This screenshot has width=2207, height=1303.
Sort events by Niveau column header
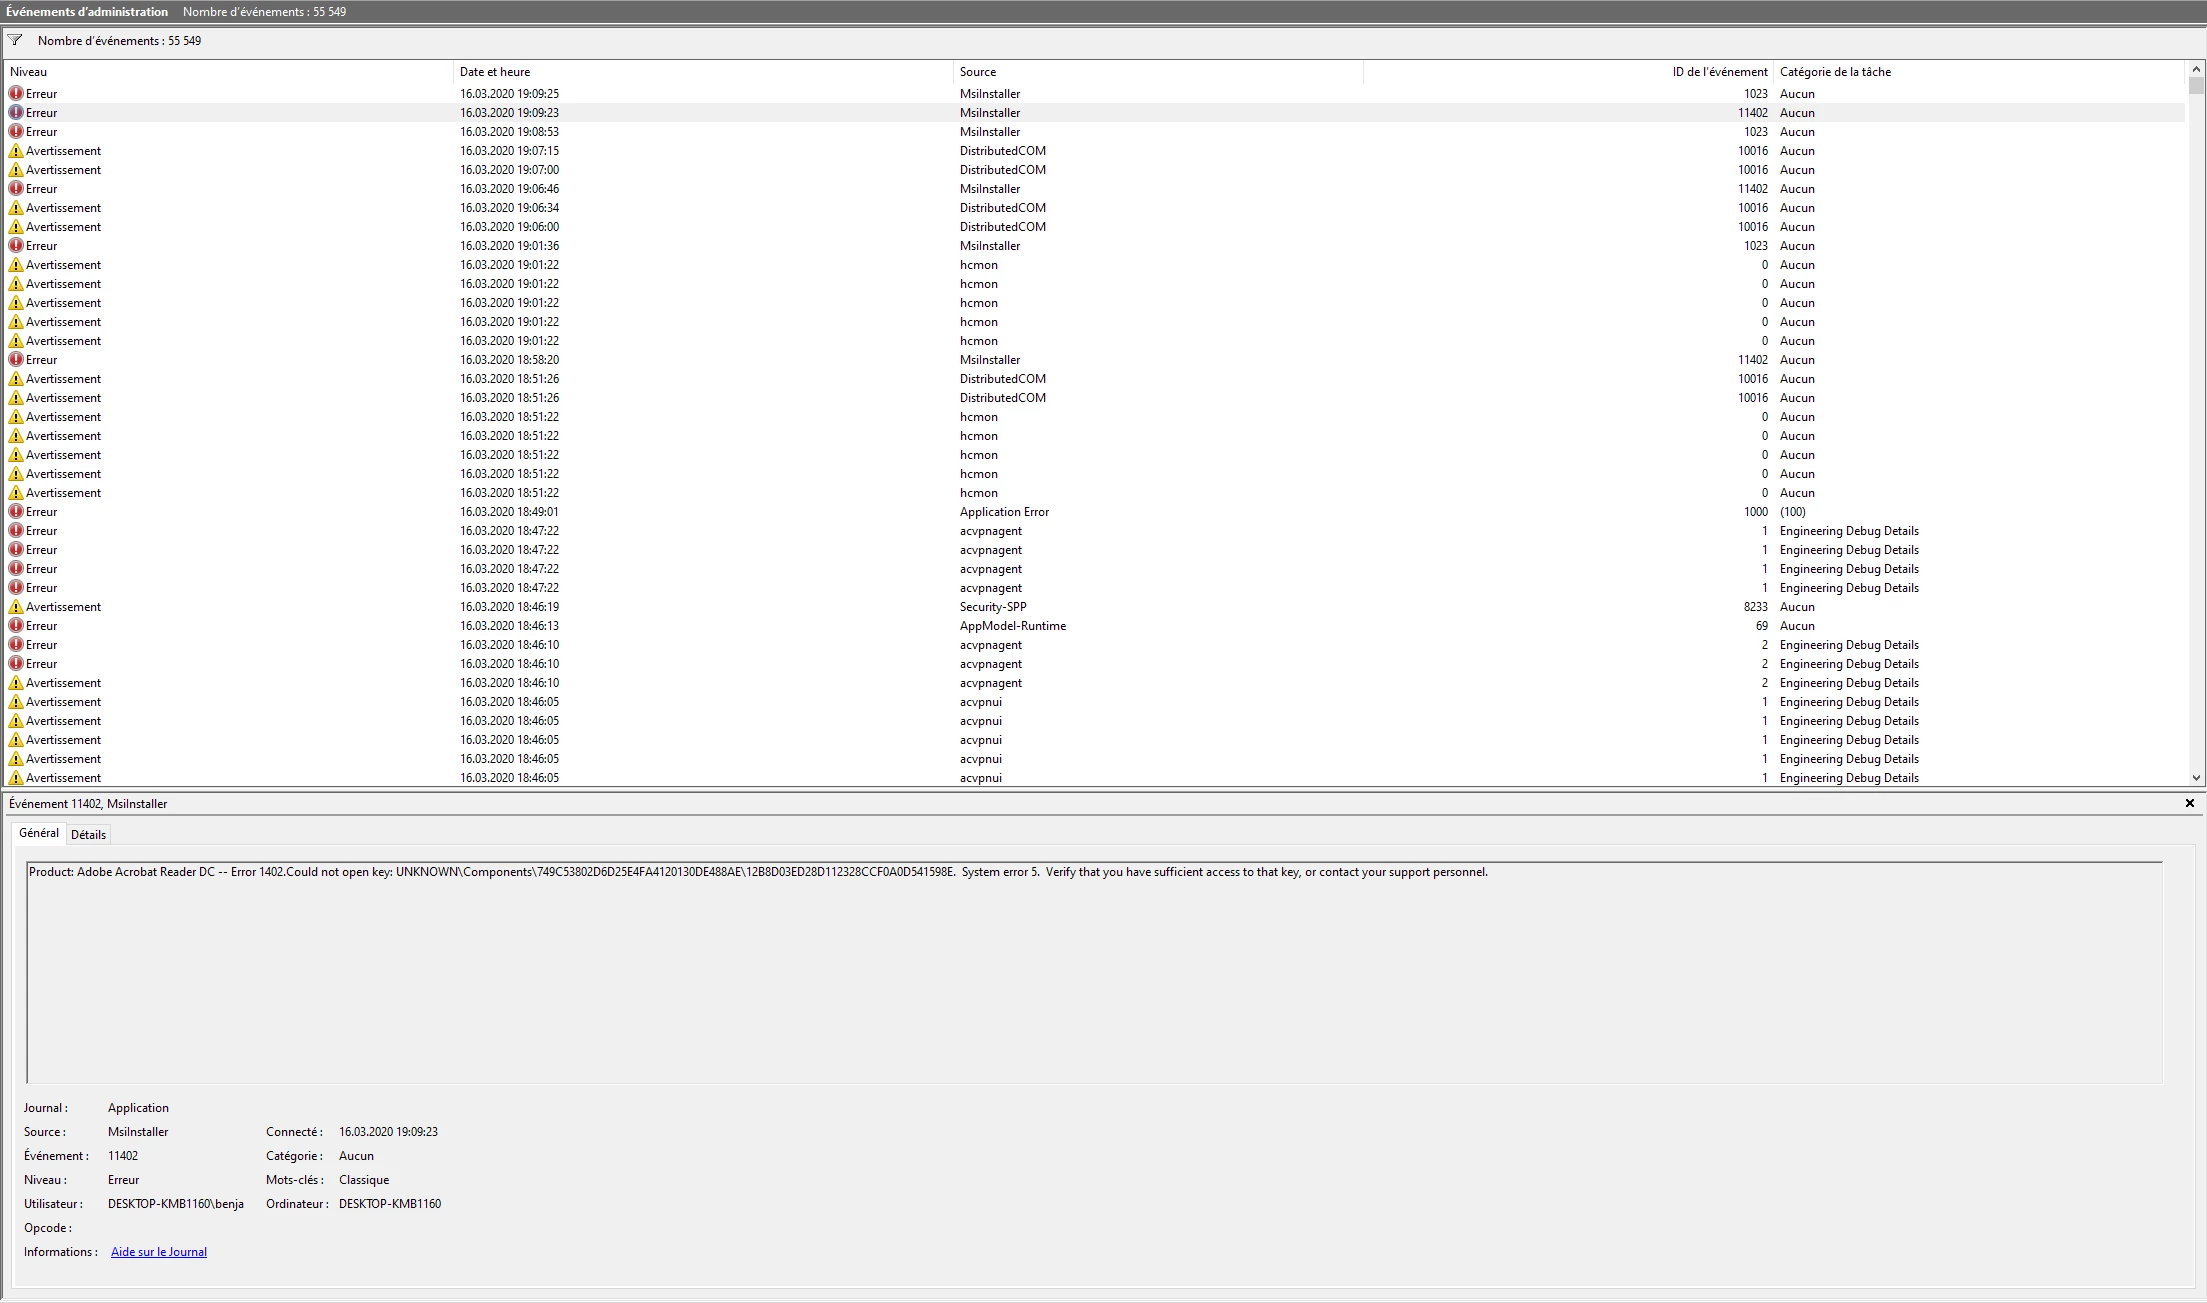coord(28,72)
